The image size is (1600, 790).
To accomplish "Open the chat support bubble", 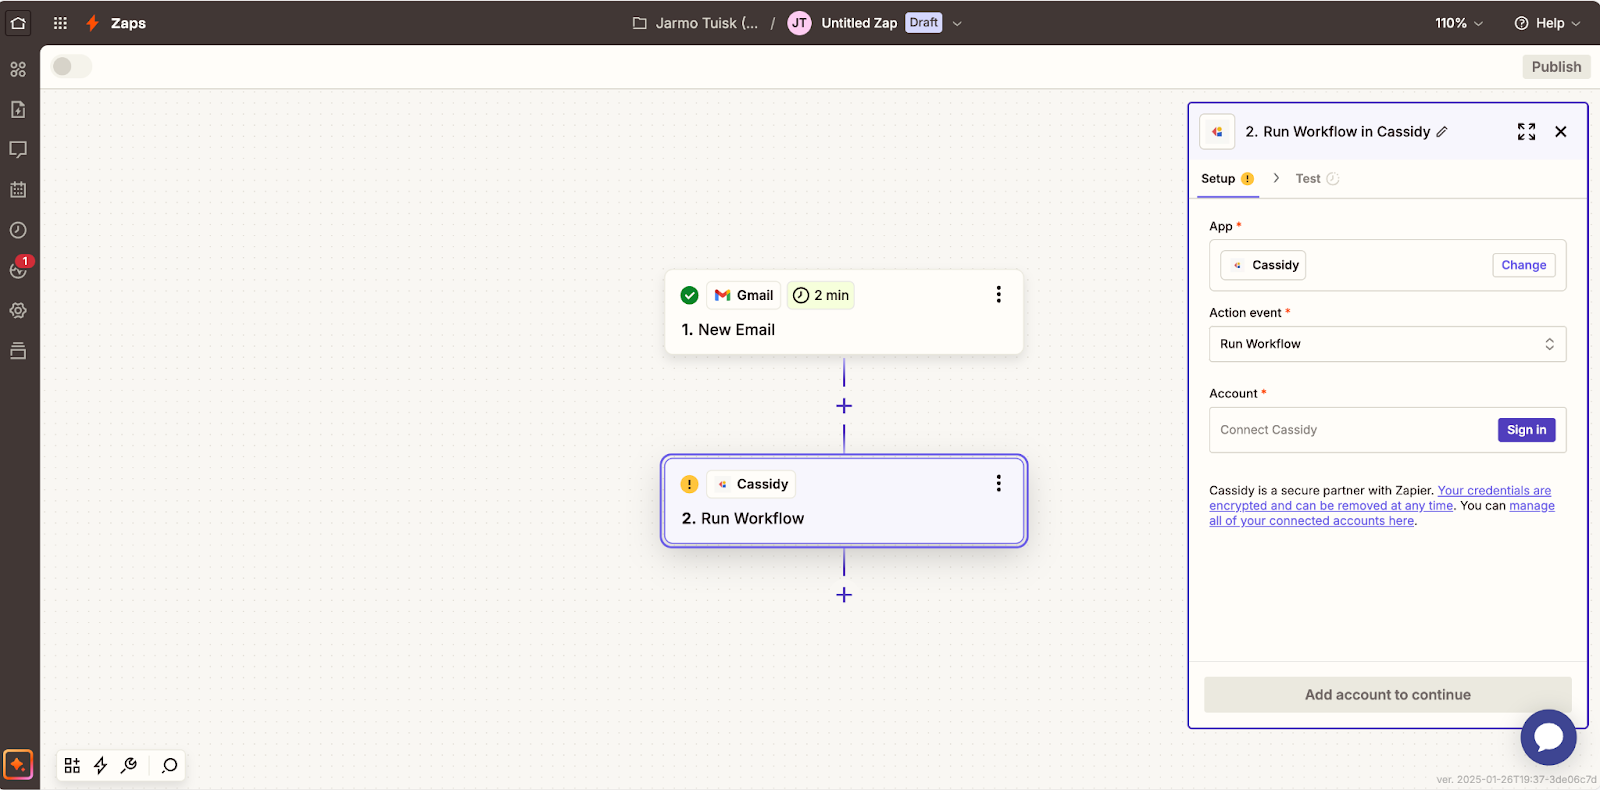I will pyautogui.click(x=1548, y=738).
